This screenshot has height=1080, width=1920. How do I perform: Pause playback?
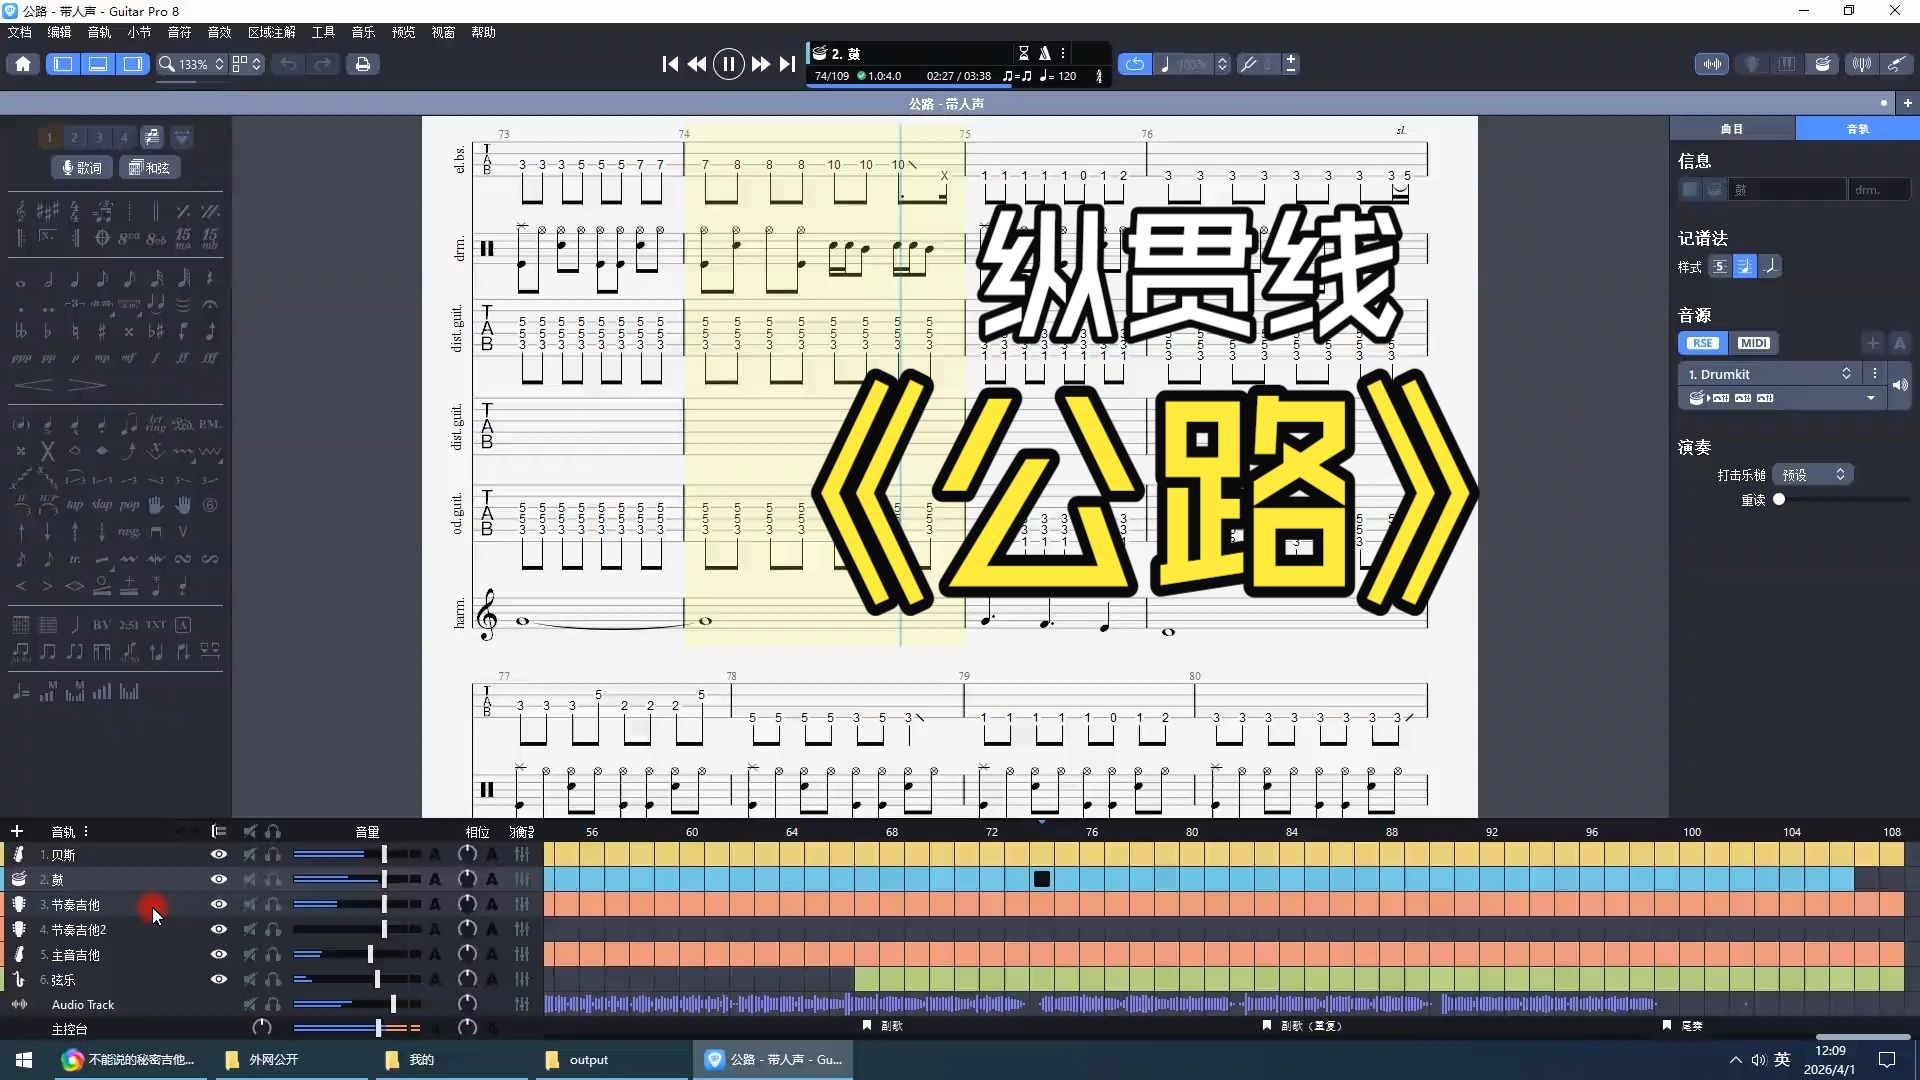pos(728,65)
